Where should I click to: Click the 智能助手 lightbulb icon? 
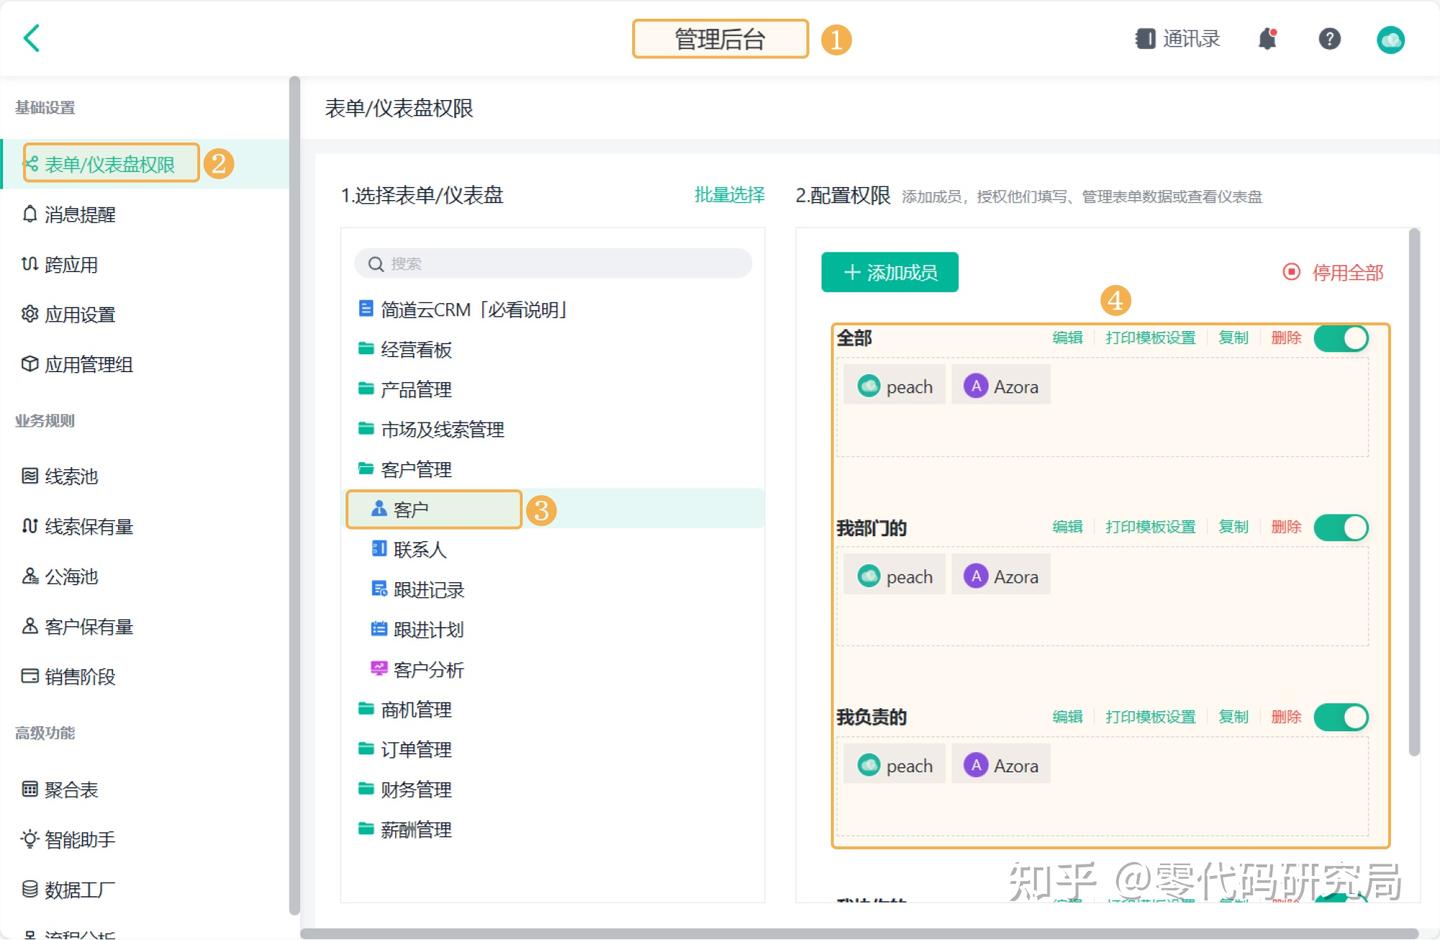pos(30,839)
